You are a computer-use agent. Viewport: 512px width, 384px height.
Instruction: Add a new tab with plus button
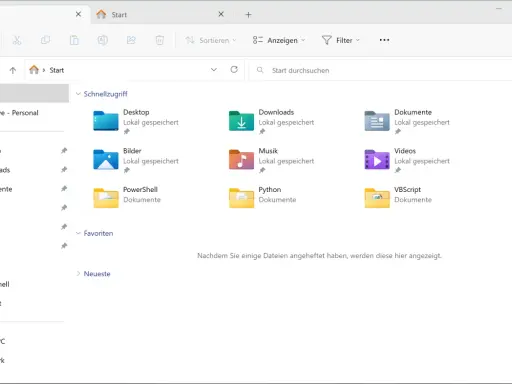248,15
